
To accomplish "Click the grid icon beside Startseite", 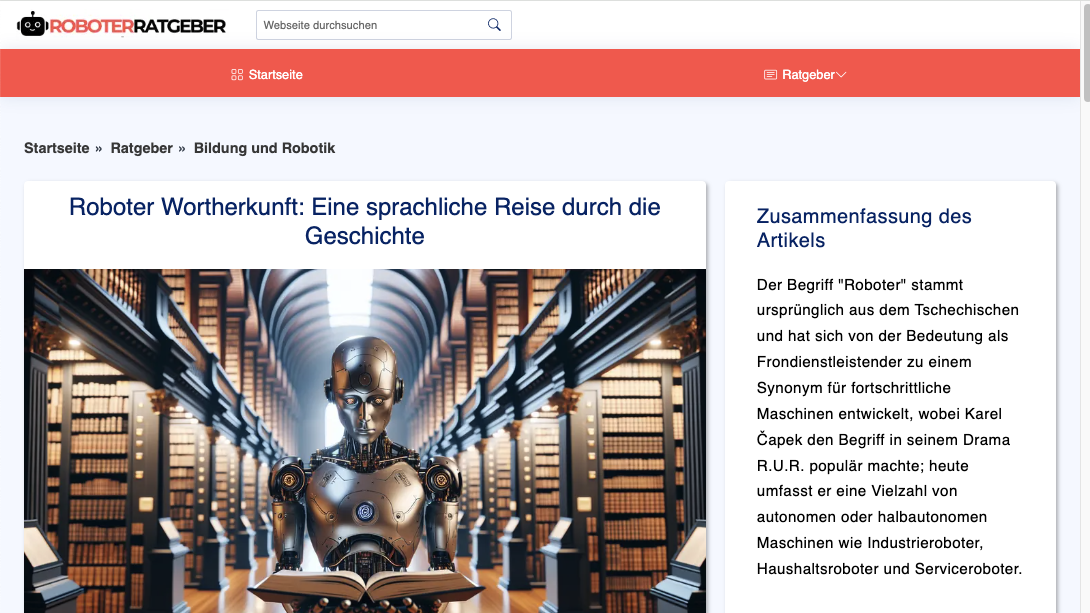I will (237, 75).
